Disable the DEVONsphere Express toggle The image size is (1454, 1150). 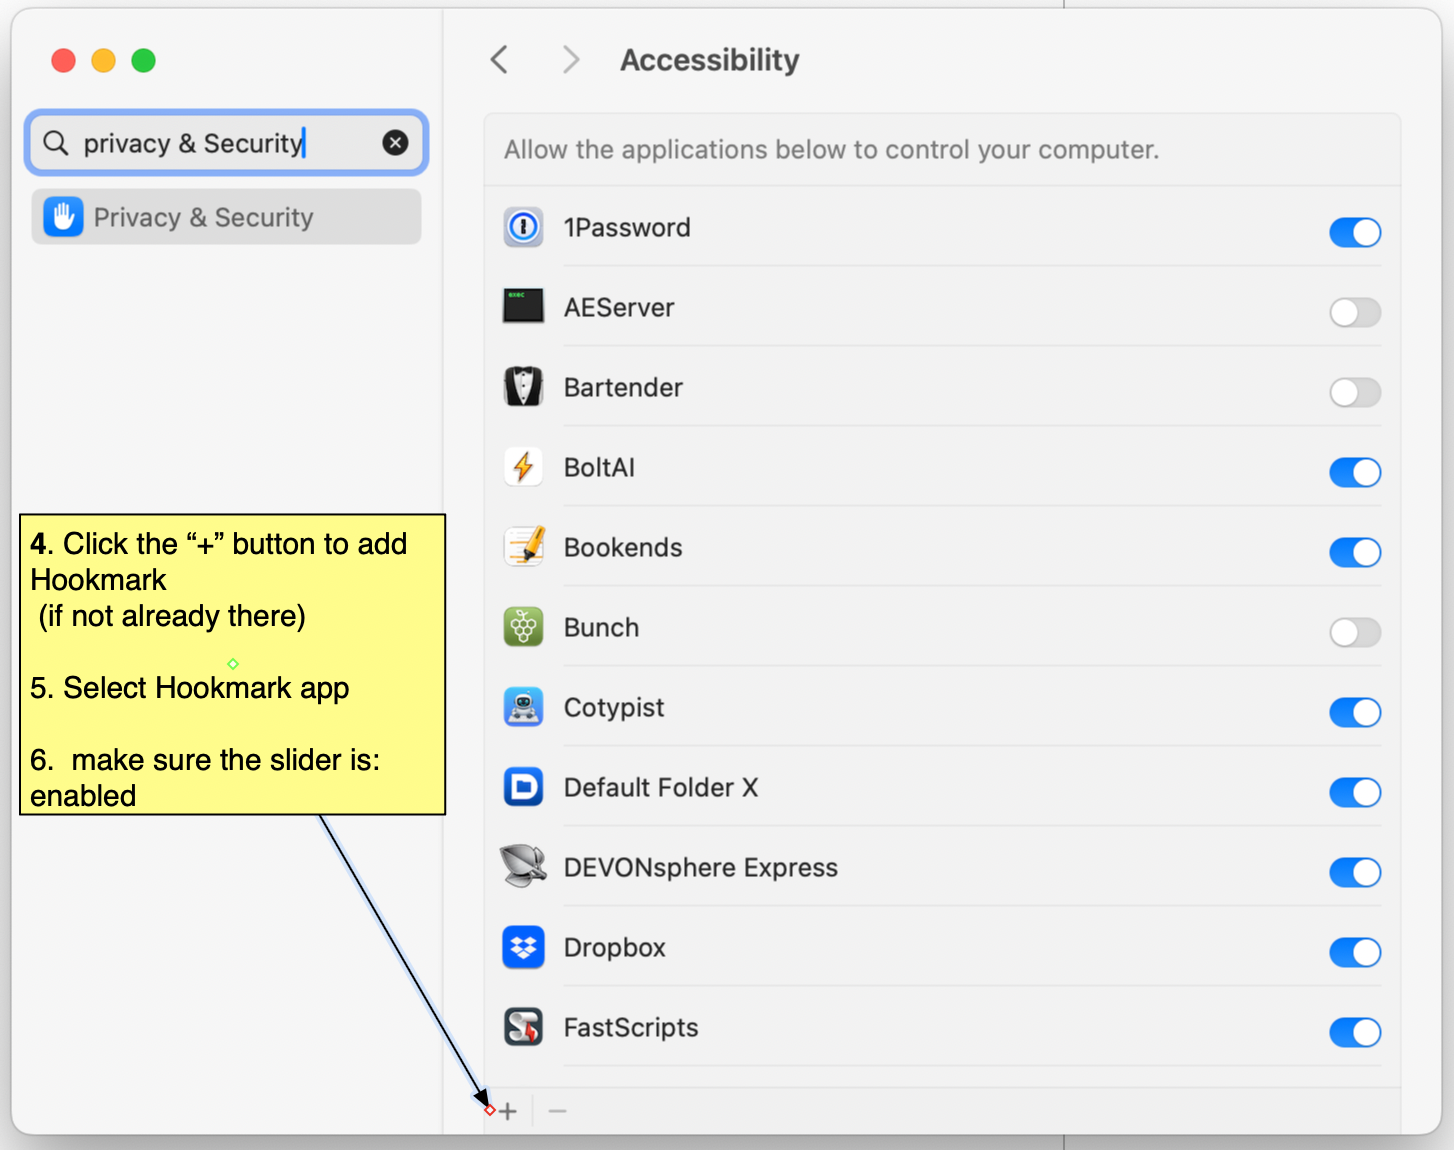1355,872
